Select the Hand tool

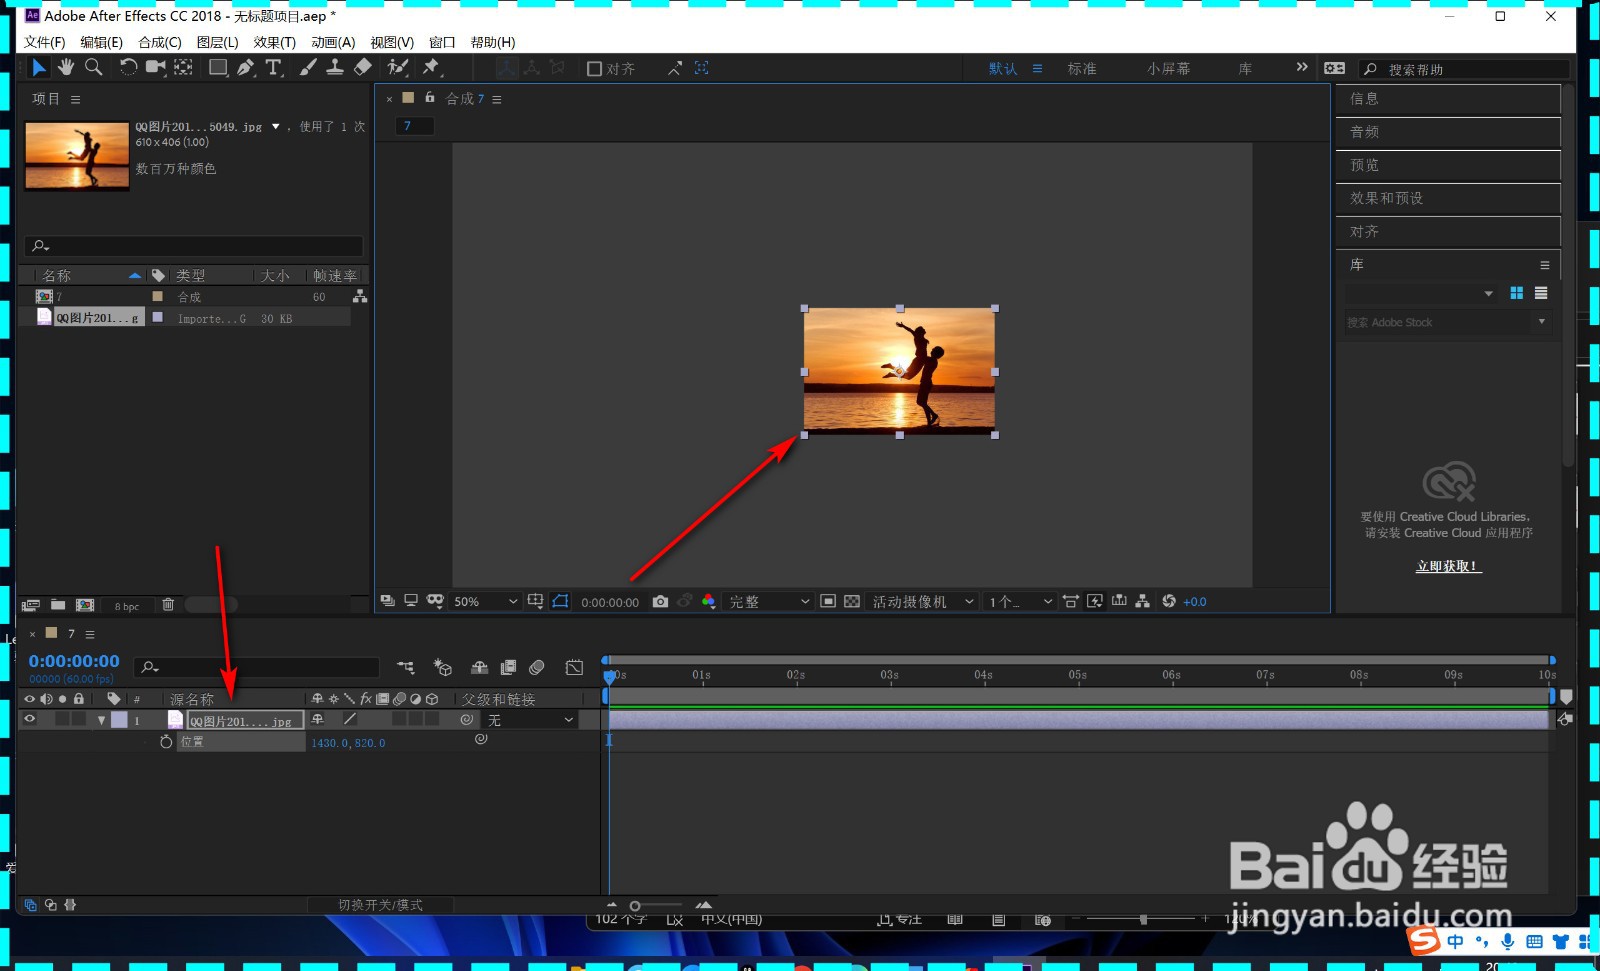pos(66,67)
